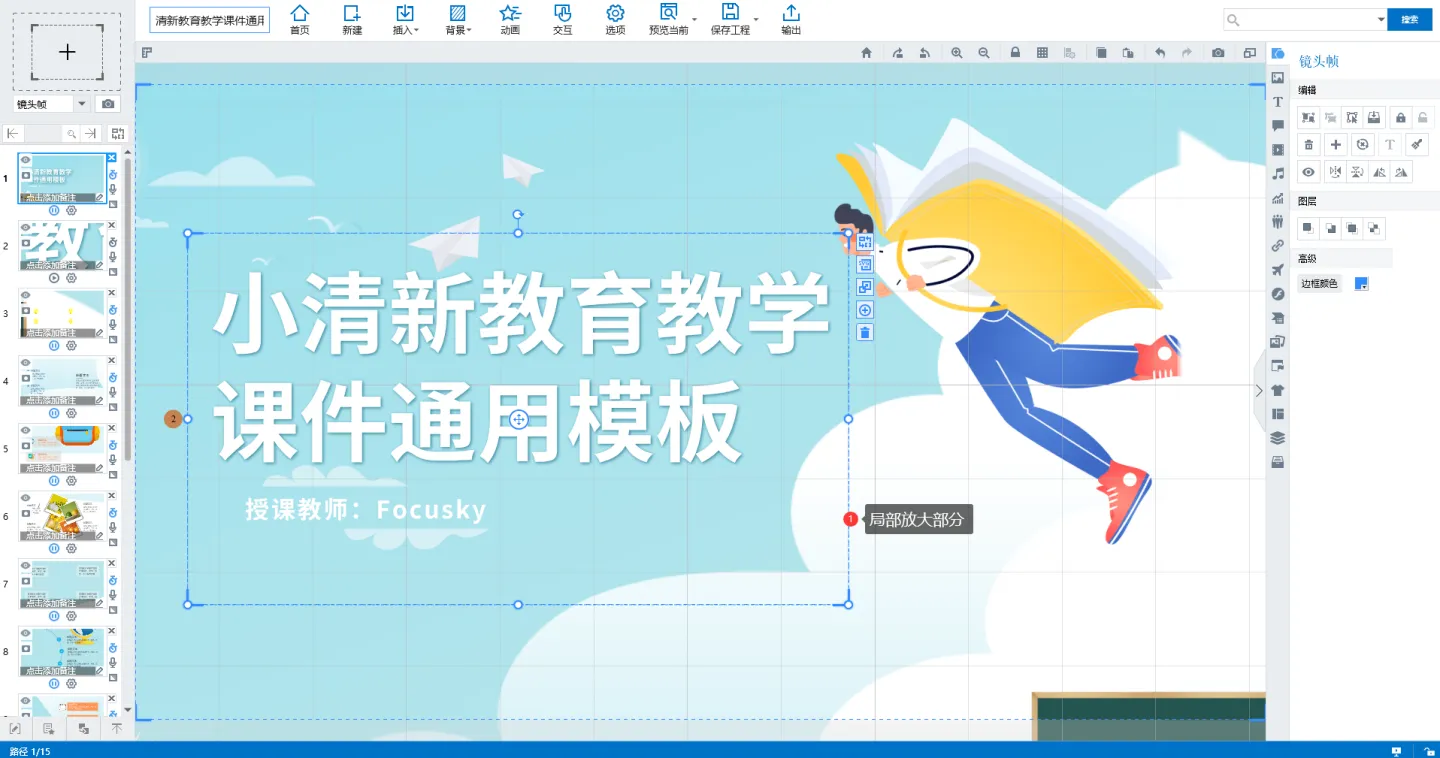Select the hyperlink tool in sidebar

1278,246
